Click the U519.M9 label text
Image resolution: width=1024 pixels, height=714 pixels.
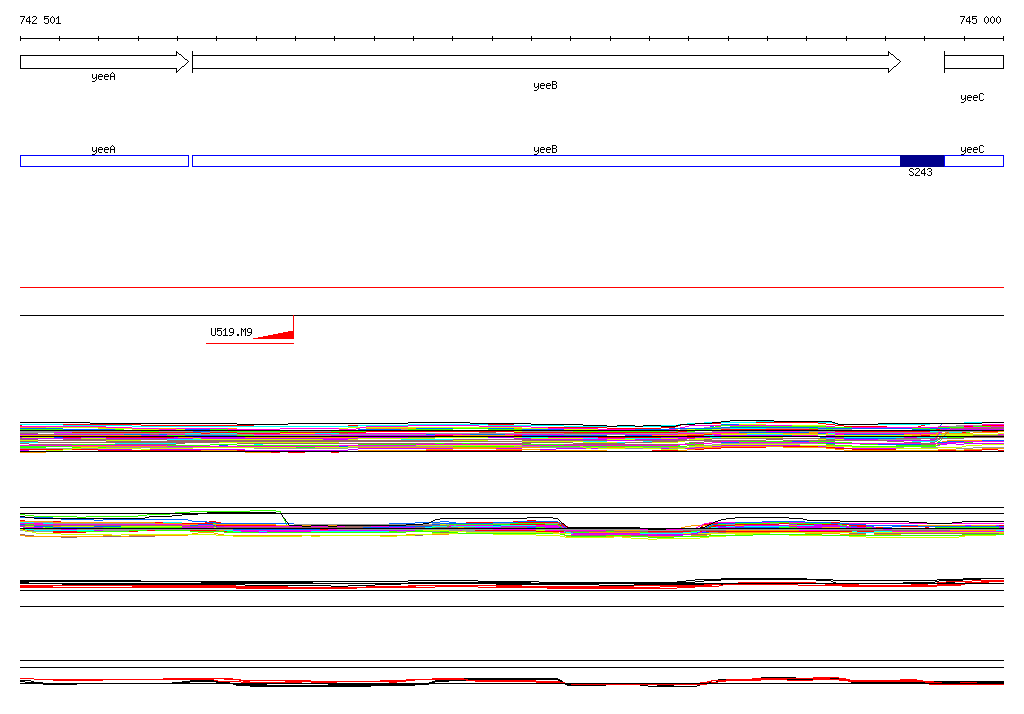[231, 332]
